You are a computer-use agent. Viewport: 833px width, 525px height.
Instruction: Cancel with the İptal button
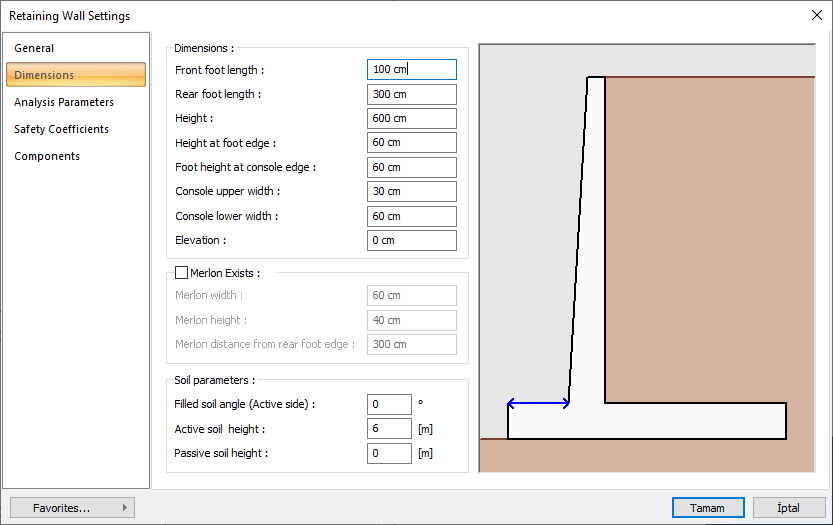click(x=788, y=508)
